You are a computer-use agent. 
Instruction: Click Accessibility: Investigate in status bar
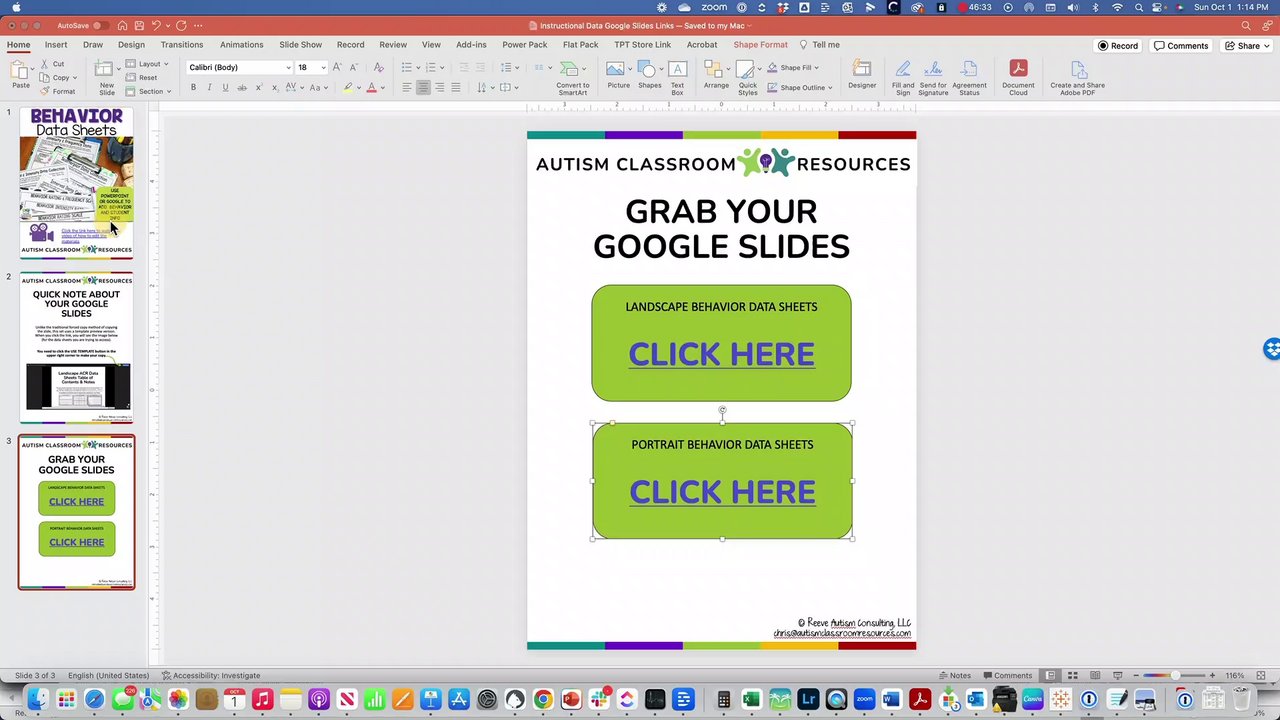pos(211,676)
